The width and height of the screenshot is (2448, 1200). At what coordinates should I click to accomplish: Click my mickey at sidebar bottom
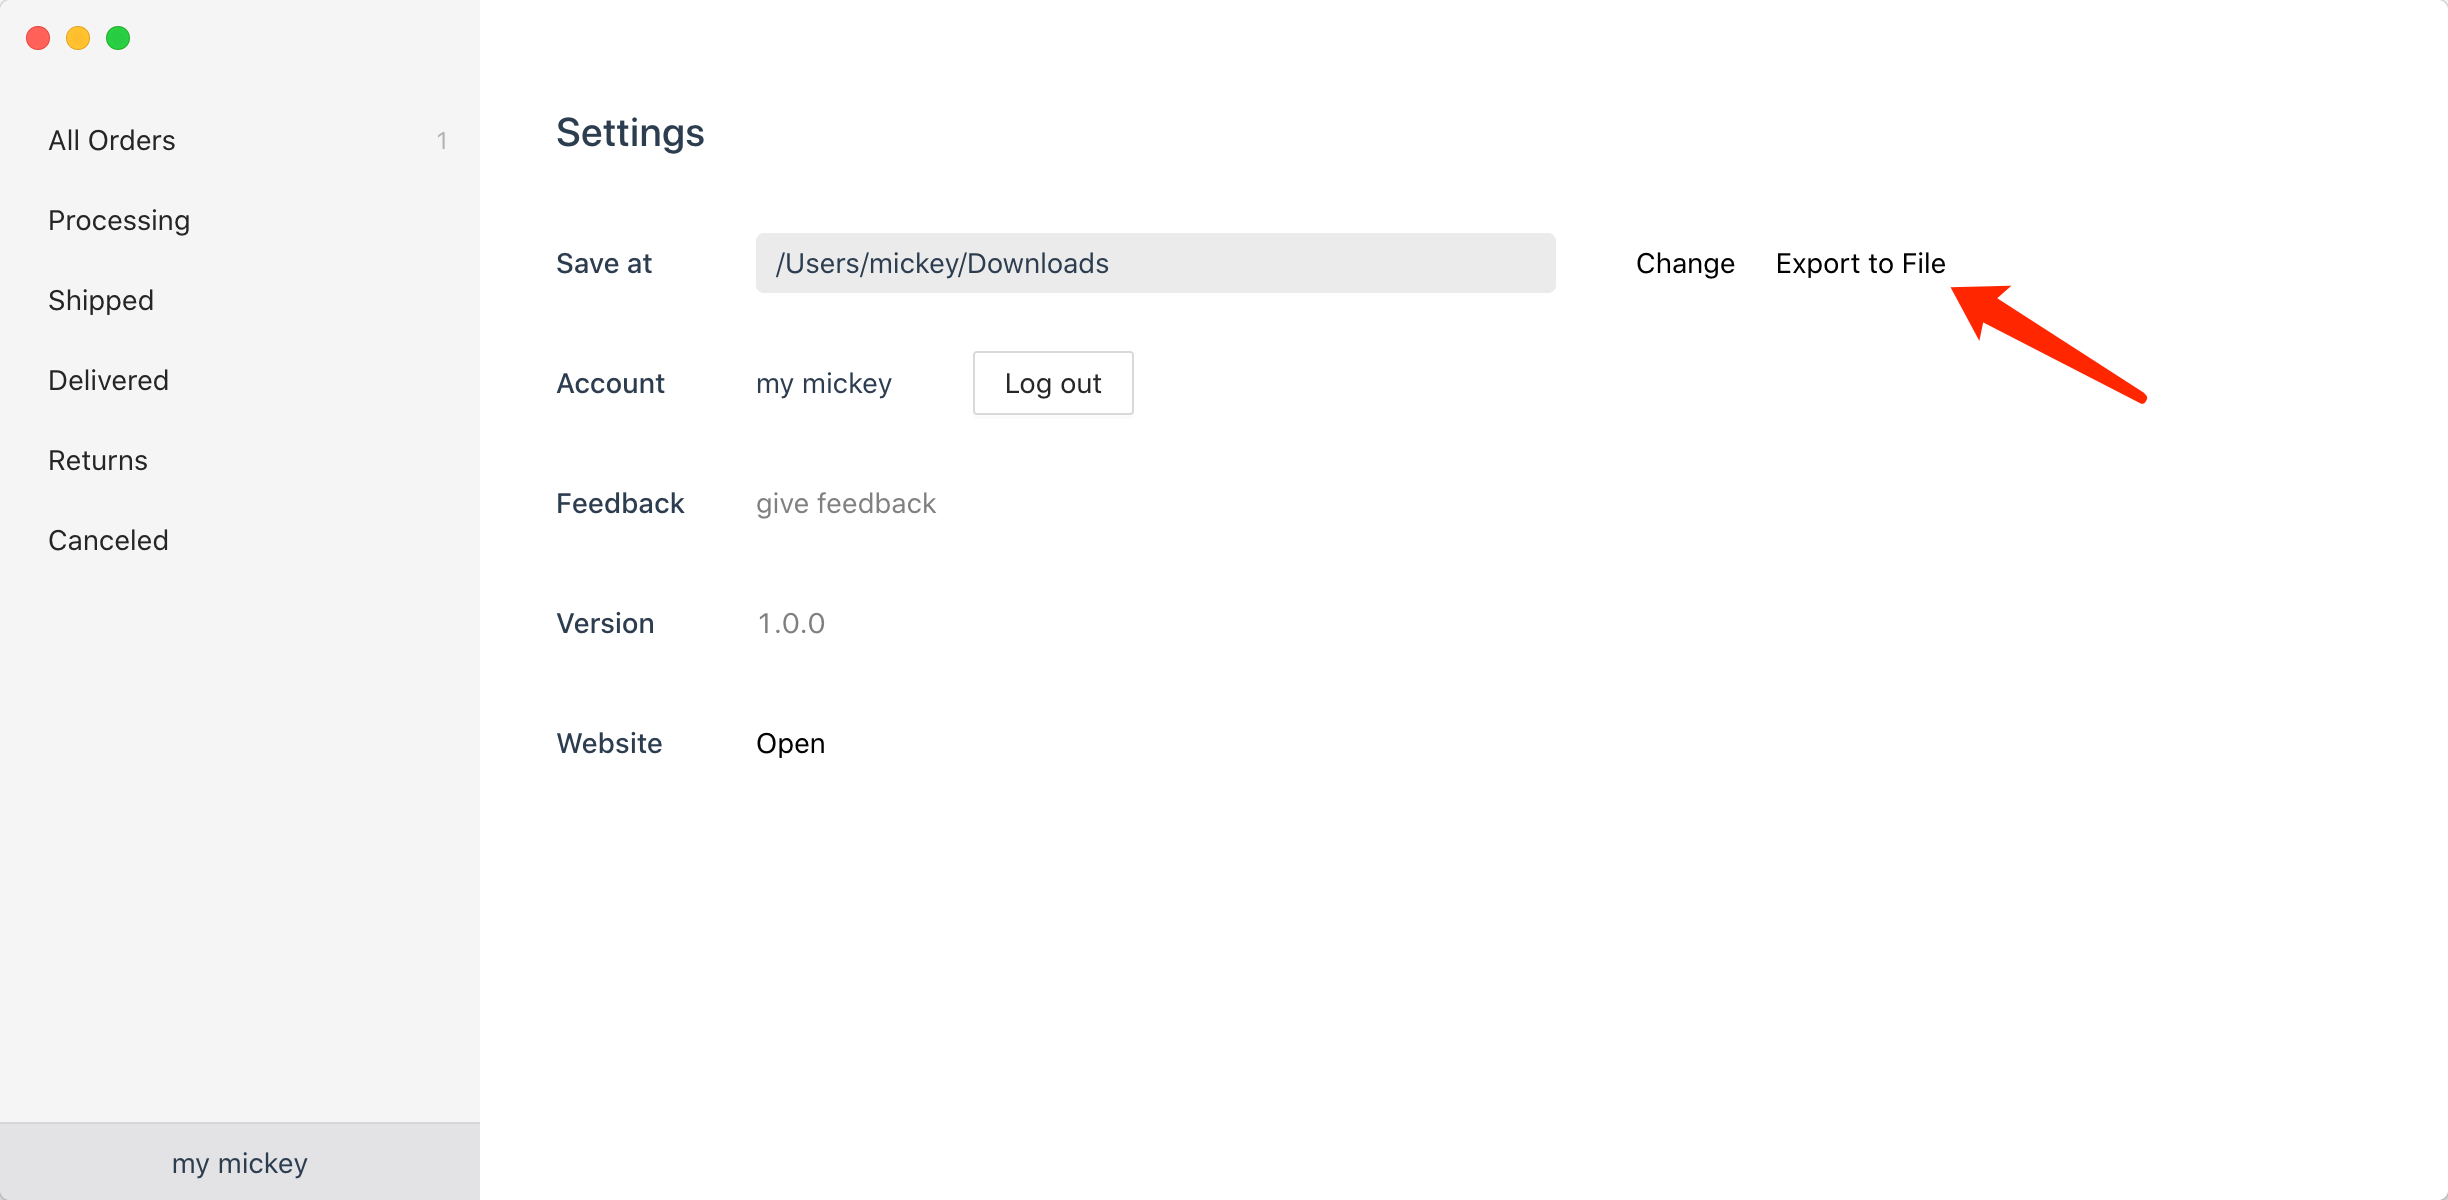(x=240, y=1163)
